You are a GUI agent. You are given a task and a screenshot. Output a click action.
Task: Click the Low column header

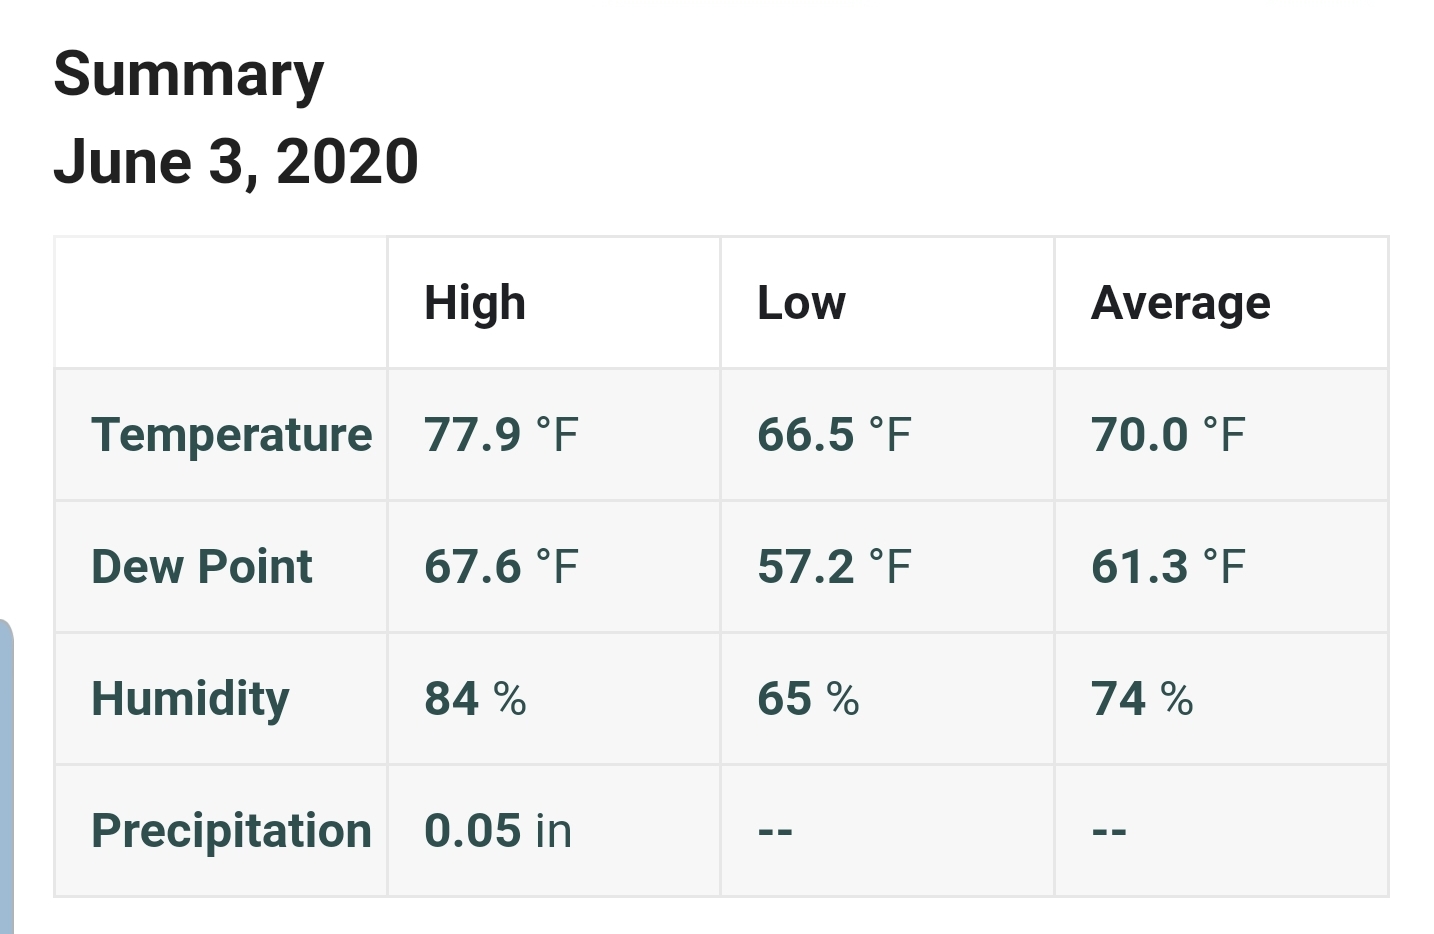[x=801, y=303]
